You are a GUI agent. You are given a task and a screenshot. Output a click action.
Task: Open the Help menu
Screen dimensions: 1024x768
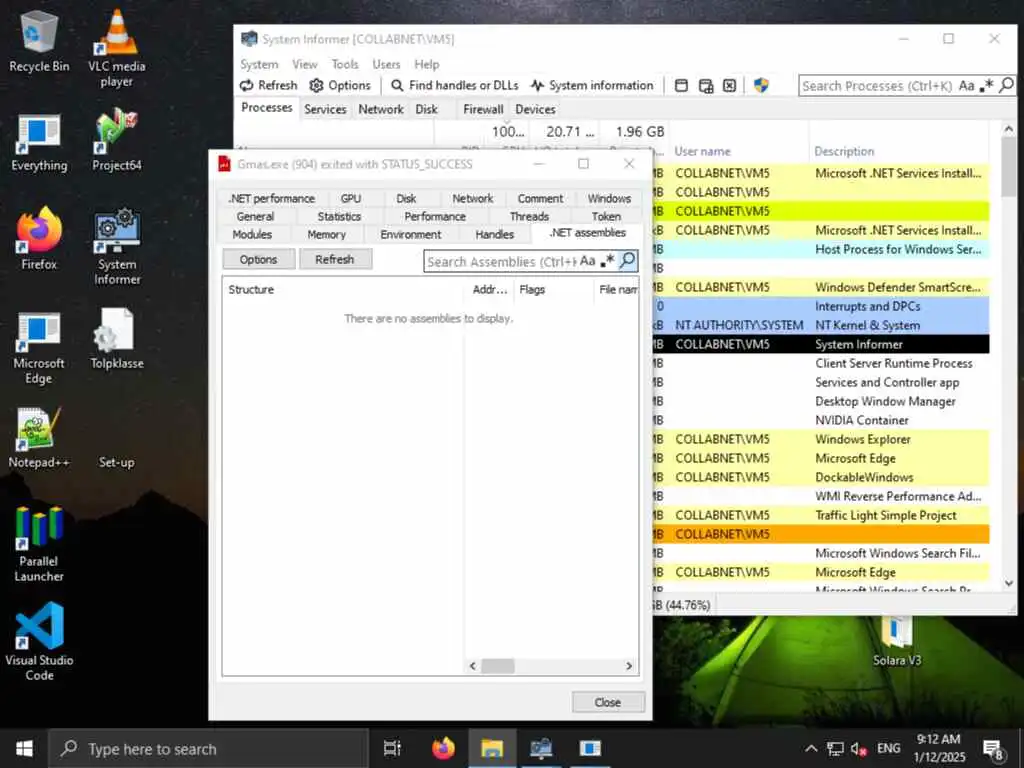[426, 65]
